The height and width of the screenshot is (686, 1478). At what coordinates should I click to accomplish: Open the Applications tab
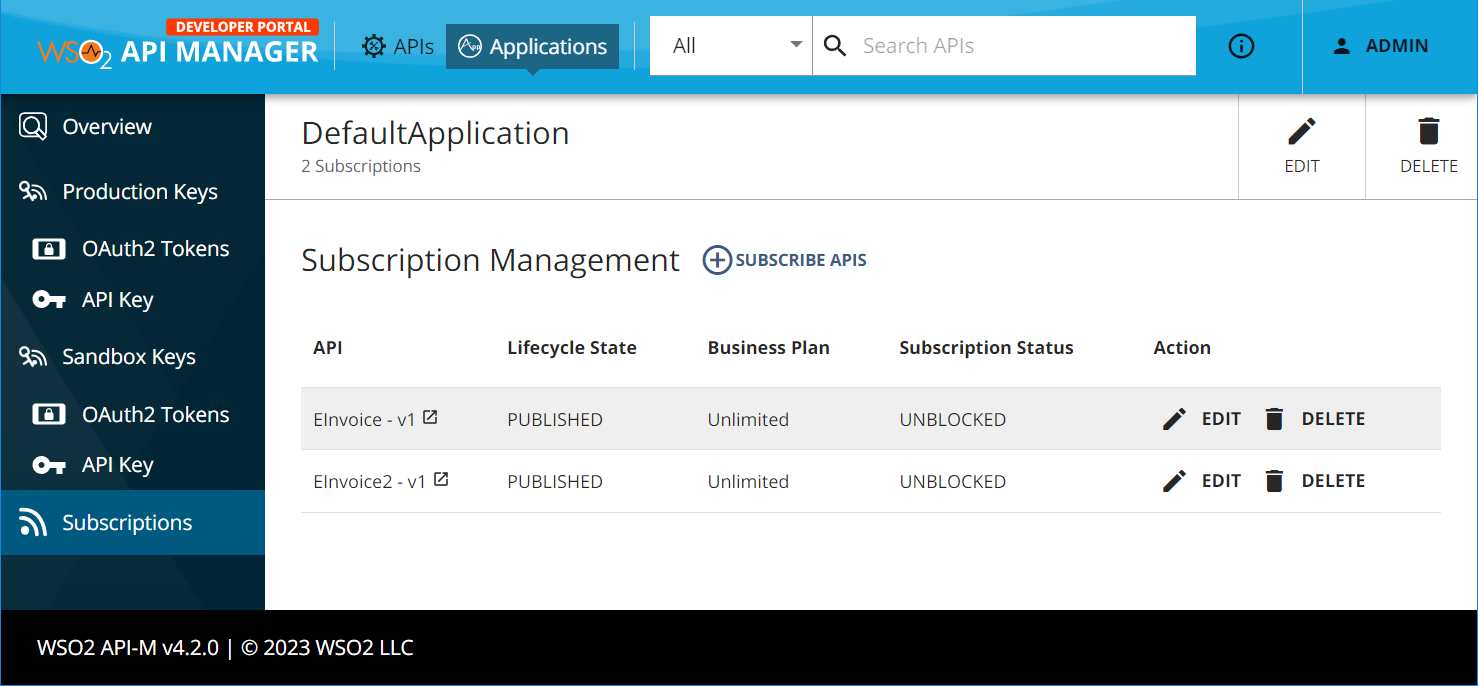(532, 46)
